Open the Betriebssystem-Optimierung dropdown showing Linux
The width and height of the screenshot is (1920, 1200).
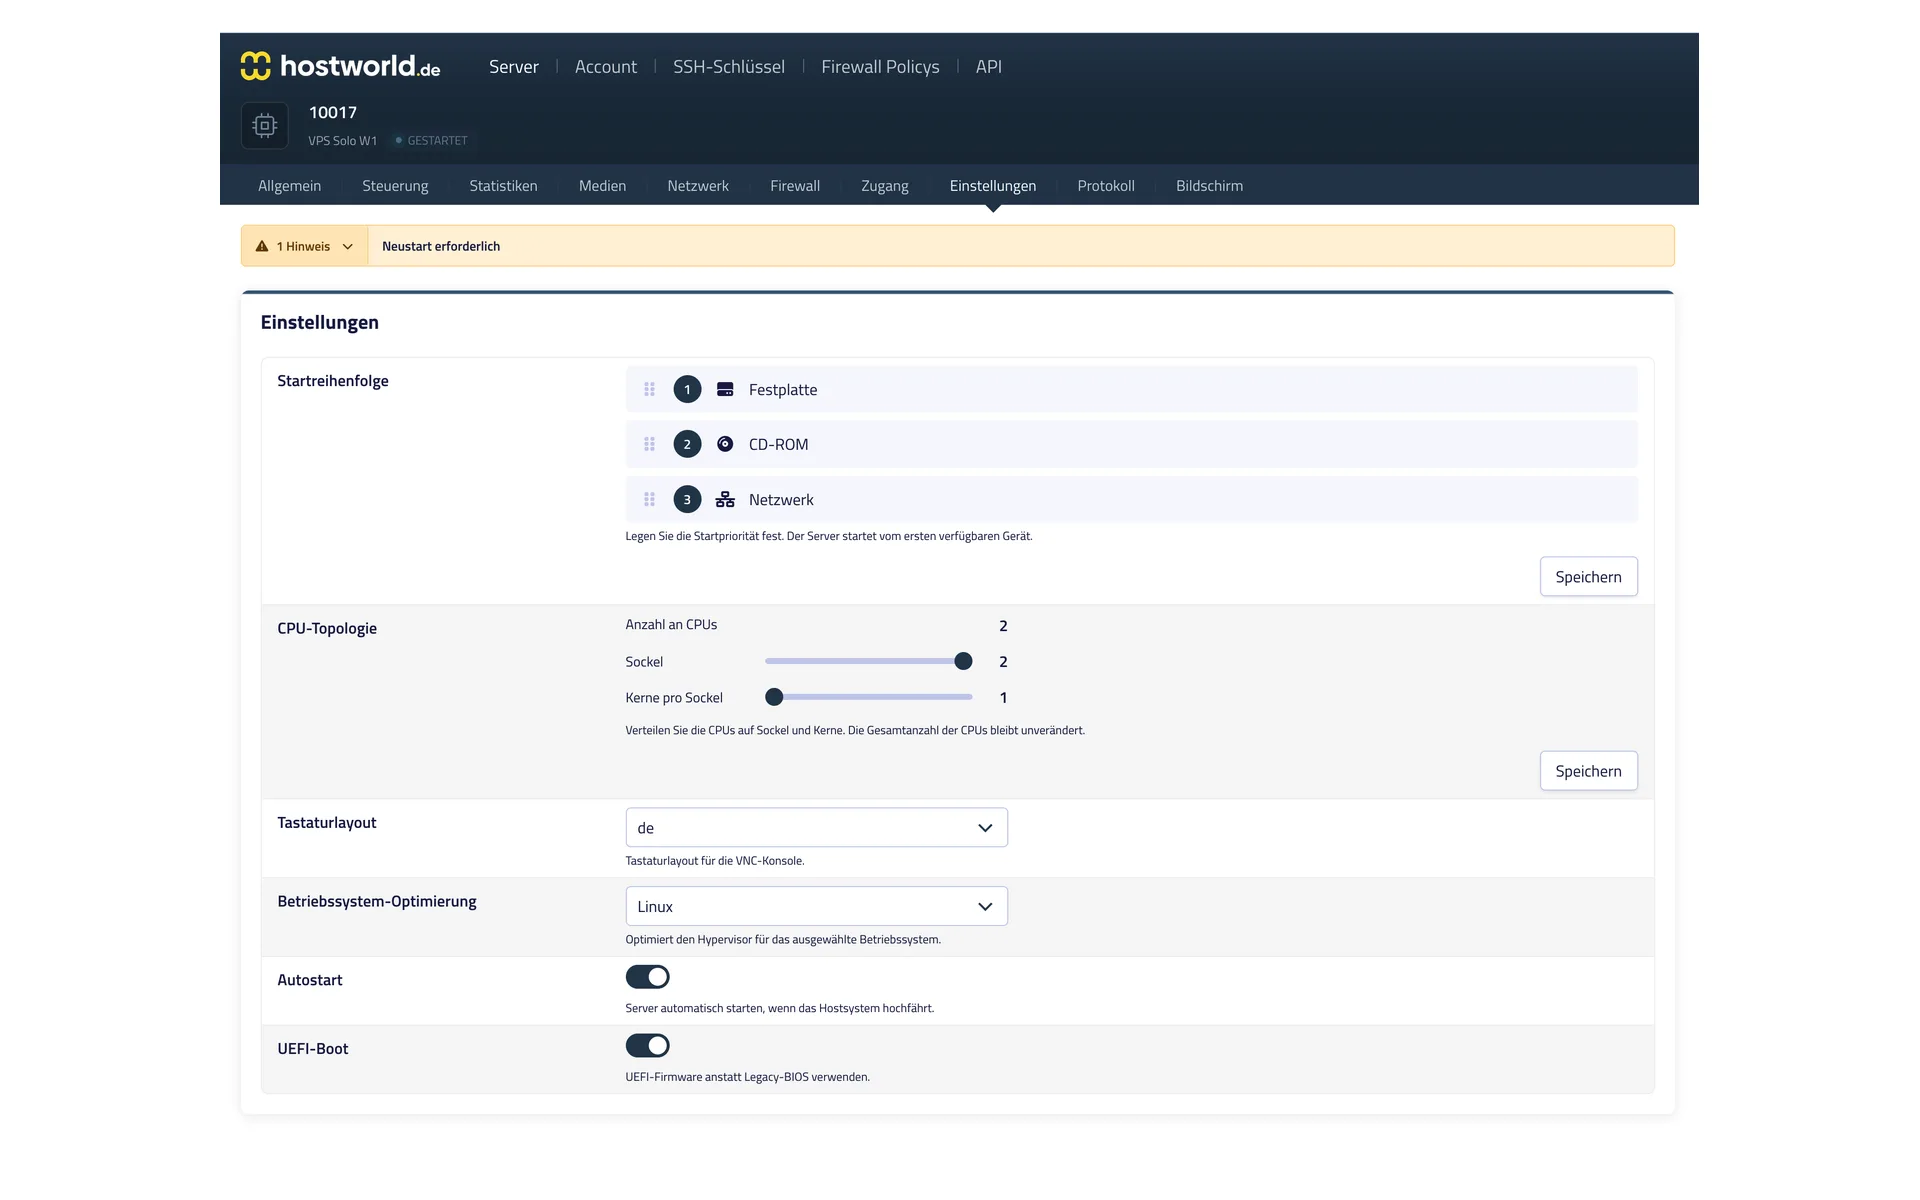pos(816,906)
